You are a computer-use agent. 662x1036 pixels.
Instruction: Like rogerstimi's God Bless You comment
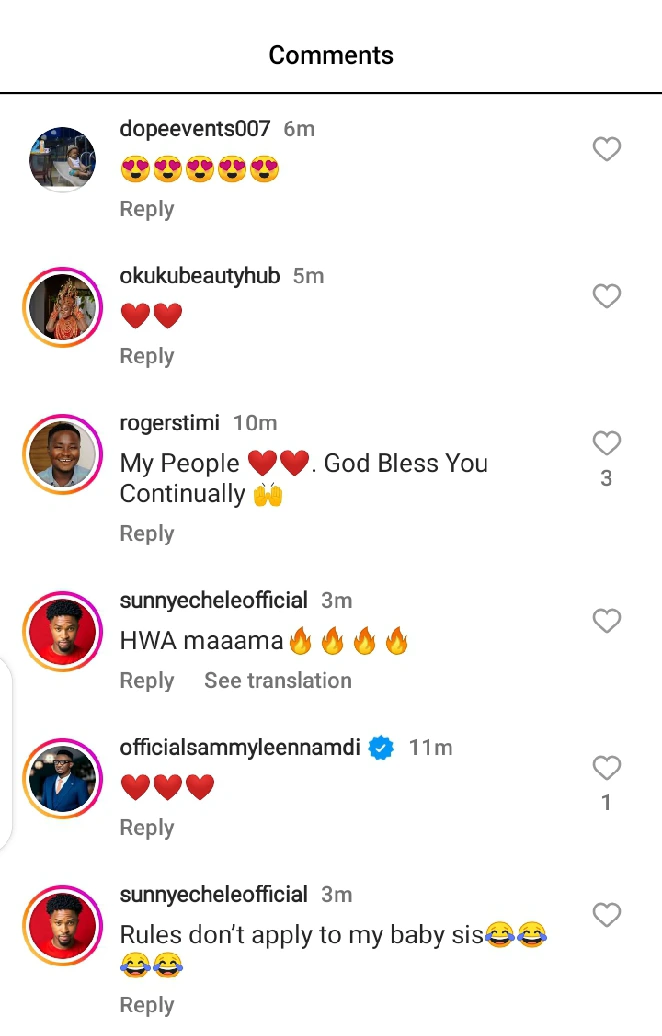[x=607, y=443]
